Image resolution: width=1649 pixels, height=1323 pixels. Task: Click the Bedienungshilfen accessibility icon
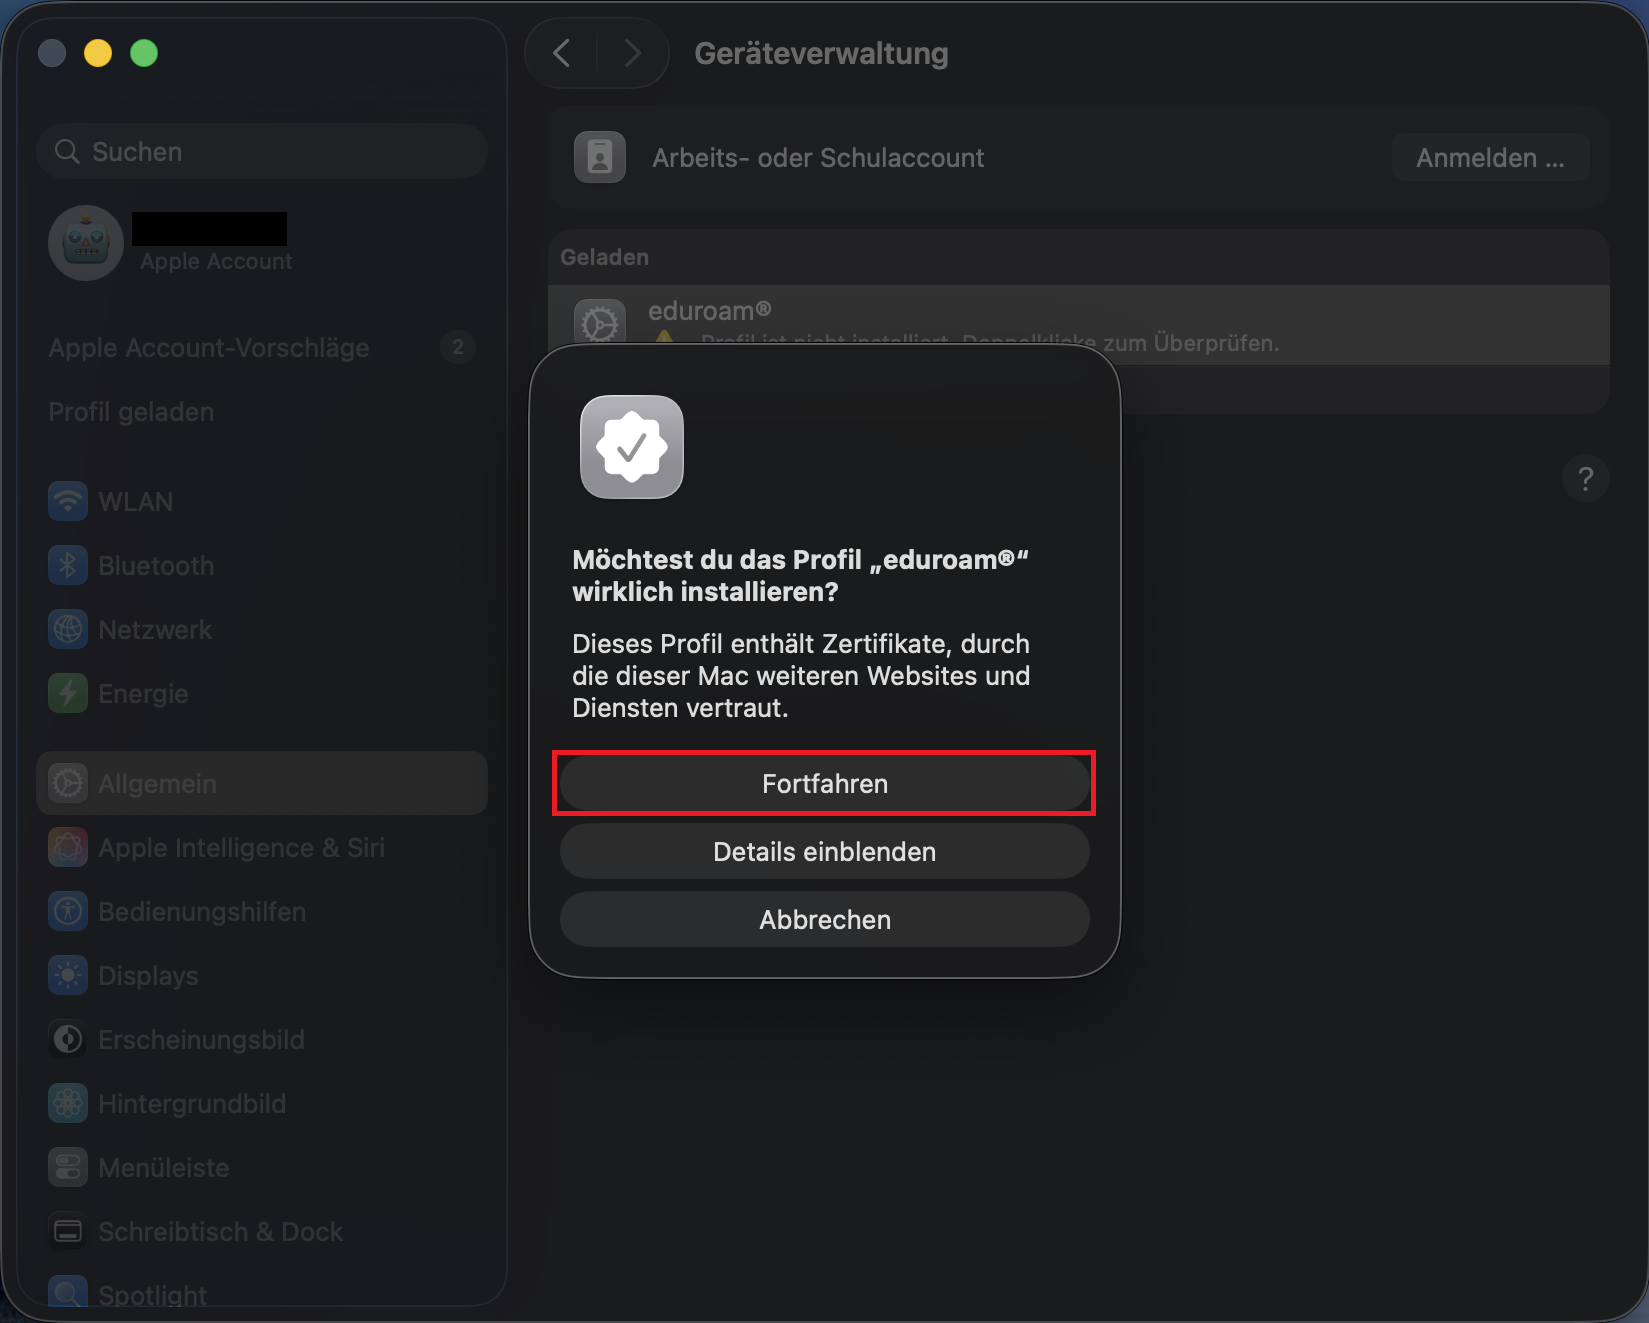[x=68, y=911]
